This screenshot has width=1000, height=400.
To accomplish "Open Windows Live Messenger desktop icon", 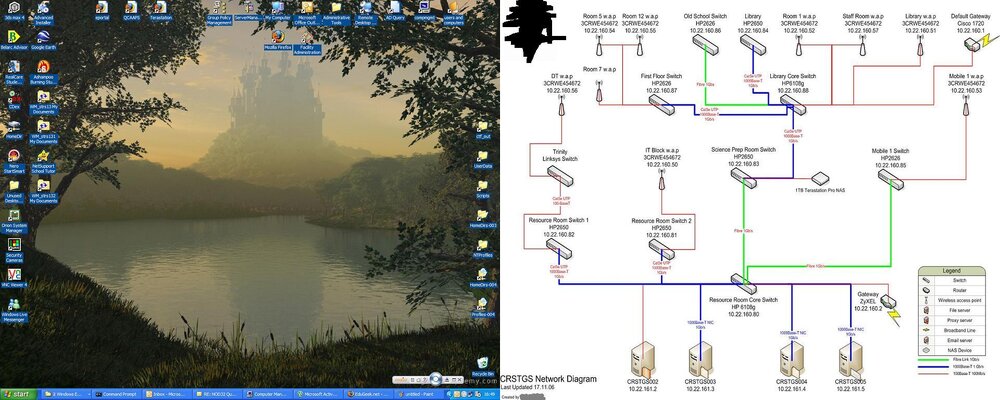I will [x=14, y=311].
